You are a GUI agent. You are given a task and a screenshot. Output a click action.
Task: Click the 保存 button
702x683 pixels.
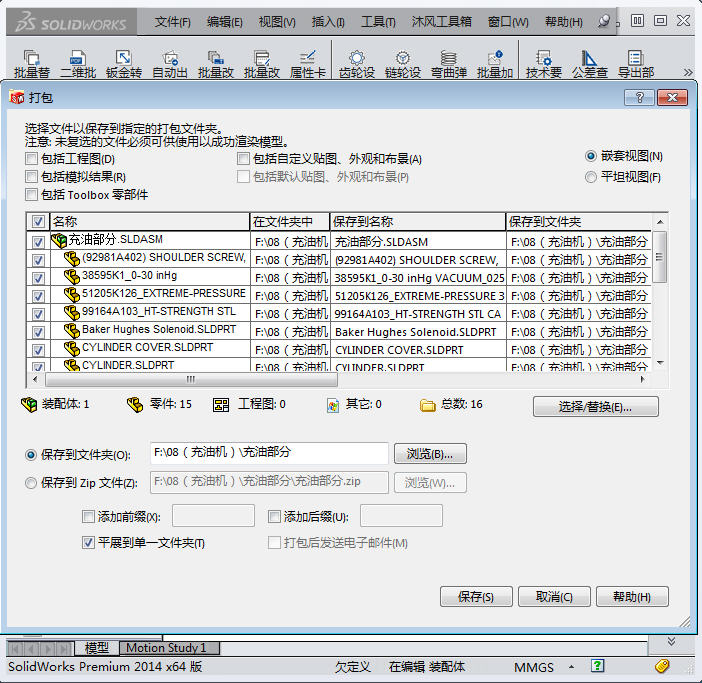coord(476,597)
